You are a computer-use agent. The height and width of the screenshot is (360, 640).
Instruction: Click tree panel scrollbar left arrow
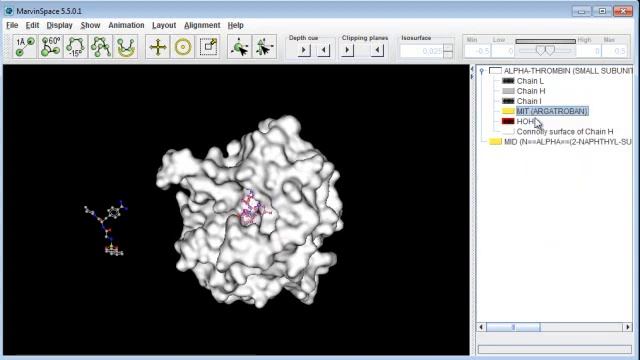coord(482,327)
